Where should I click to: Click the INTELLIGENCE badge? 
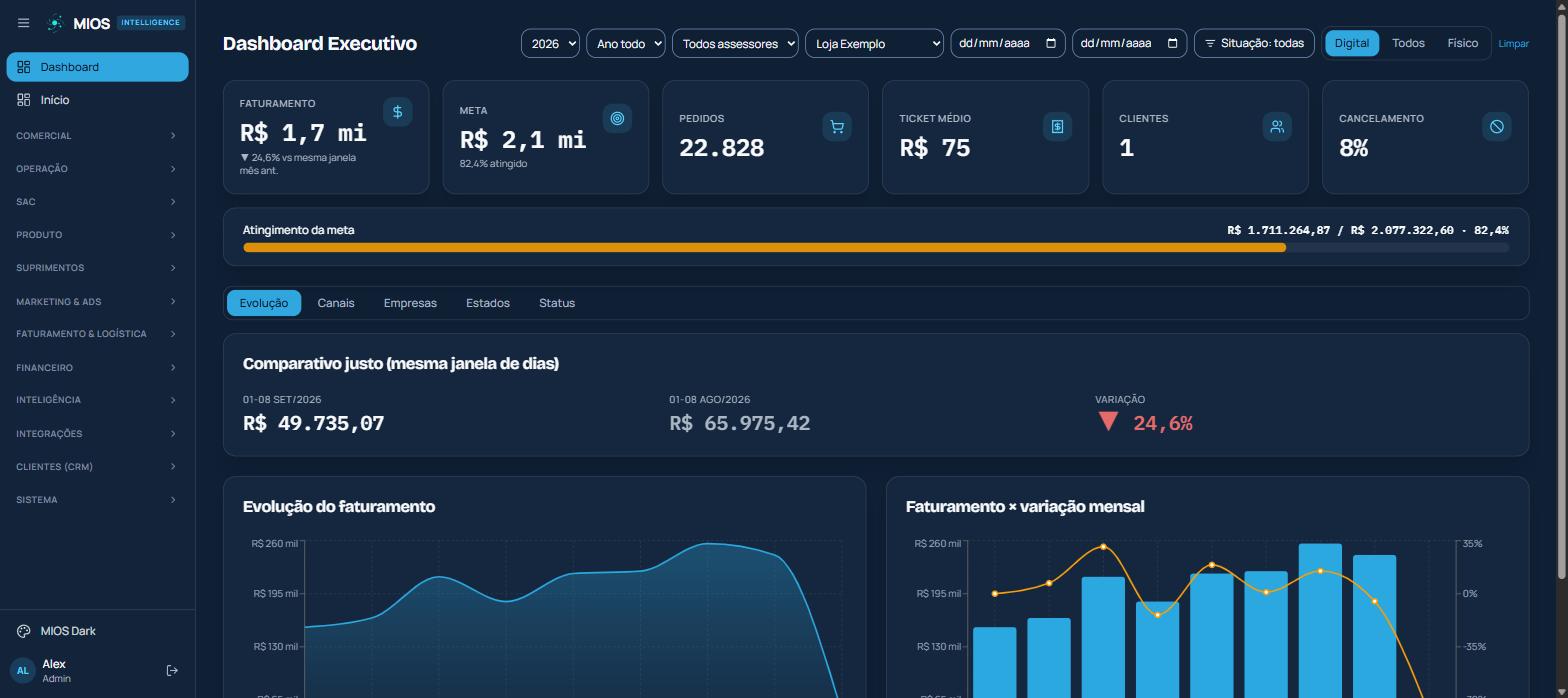(150, 23)
